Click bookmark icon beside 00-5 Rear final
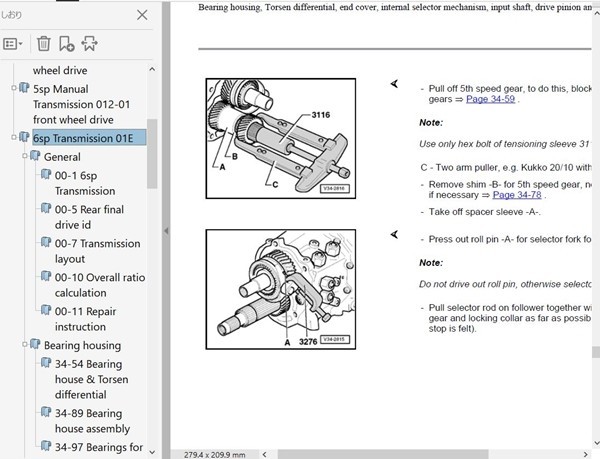Screen dimensions: 600x459 click(46, 208)
